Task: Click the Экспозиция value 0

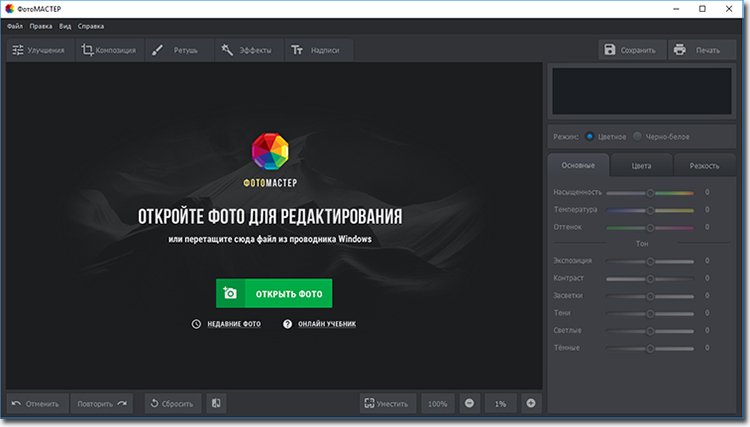Action: (707, 261)
